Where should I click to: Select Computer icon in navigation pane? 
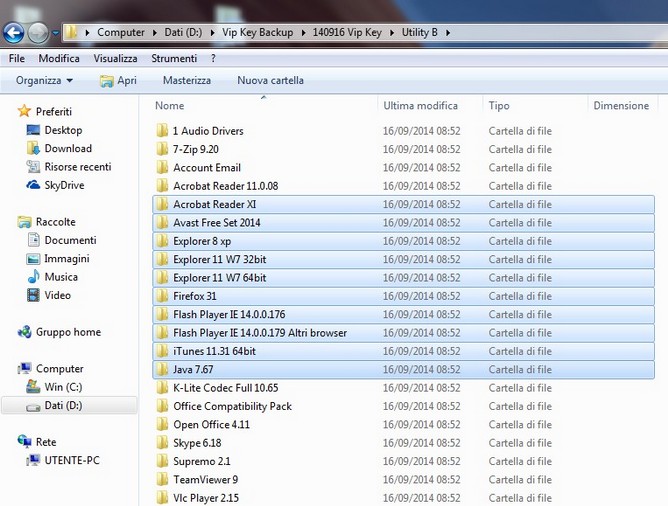[24, 368]
